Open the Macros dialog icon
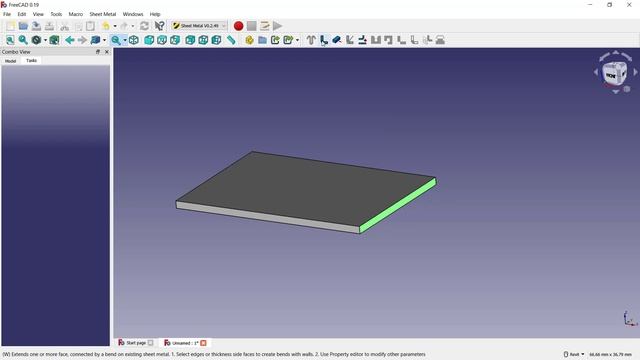Viewport: 640px width, 360px height. 264,26
